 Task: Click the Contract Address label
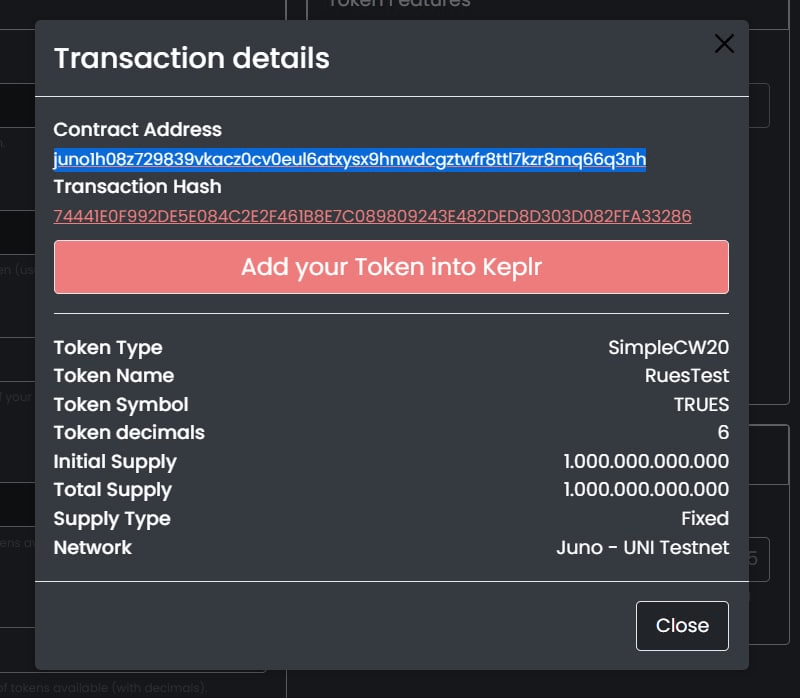[x=138, y=129]
